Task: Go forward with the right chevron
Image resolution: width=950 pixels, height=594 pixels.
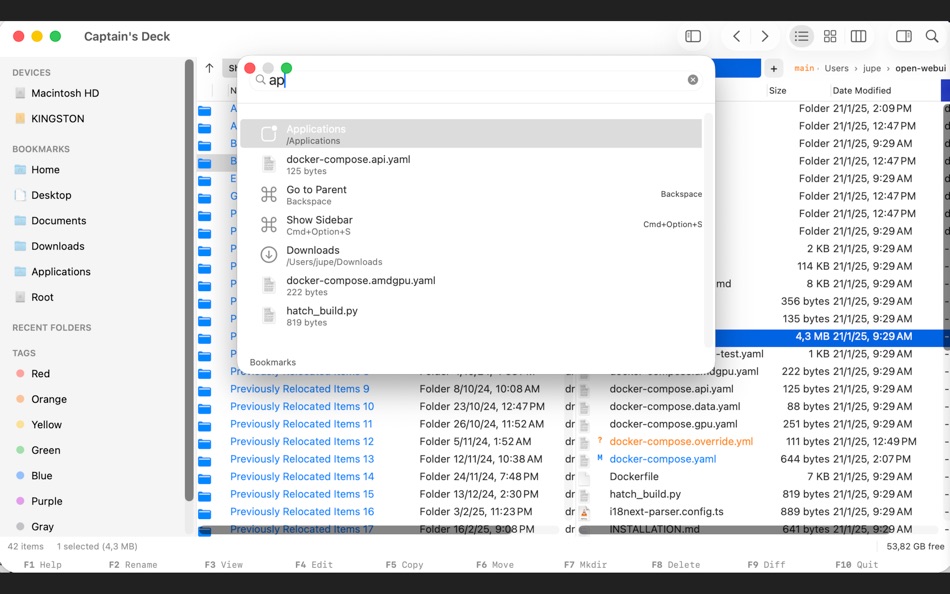Action: (765, 36)
